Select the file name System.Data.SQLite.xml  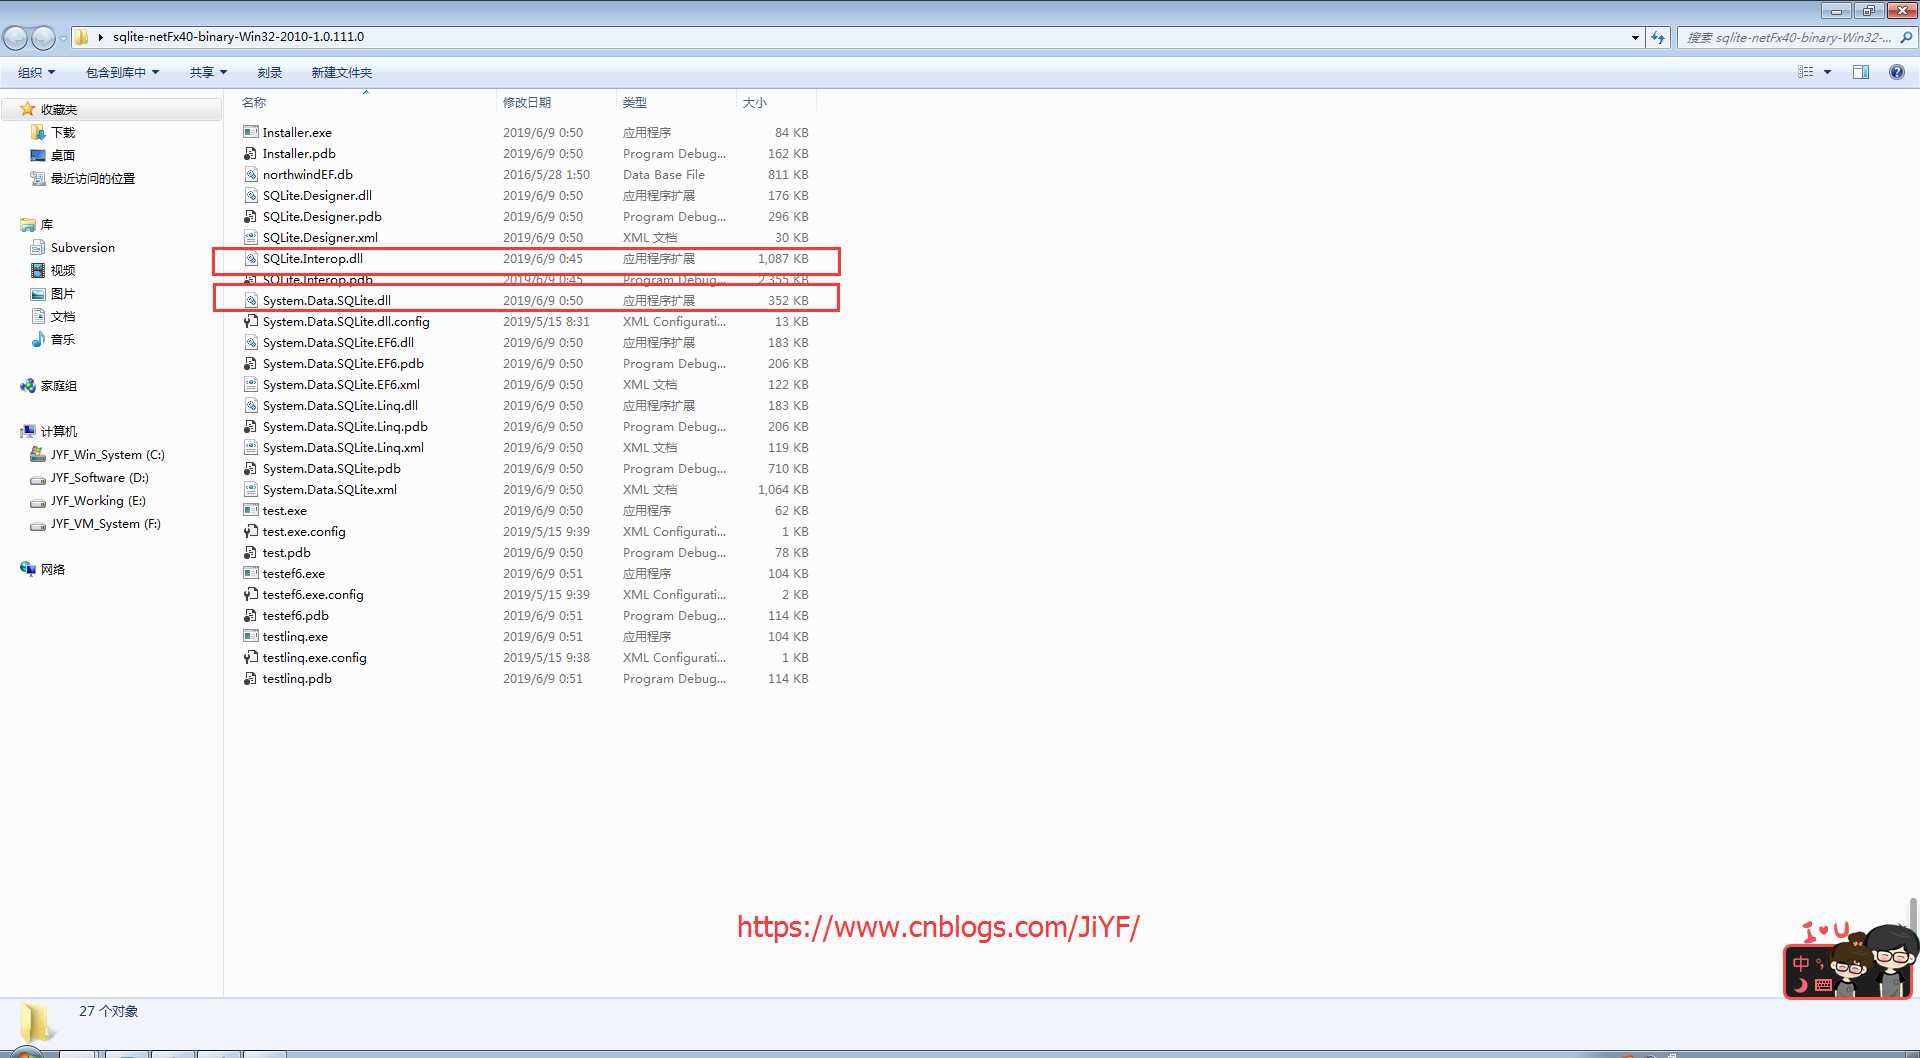(330, 489)
